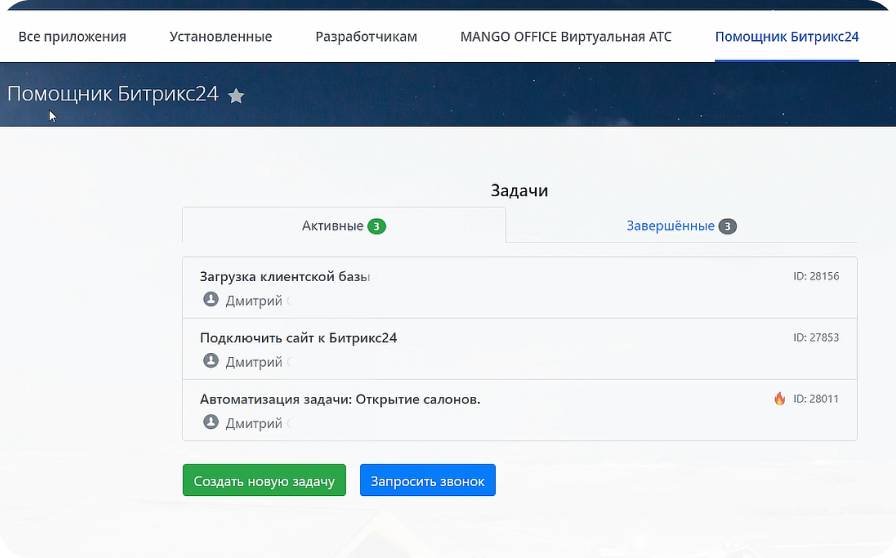The width and height of the screenshot is (896, 558).
Task: Open the task Загрузка клиентской базы
Action: pos(285,277)
